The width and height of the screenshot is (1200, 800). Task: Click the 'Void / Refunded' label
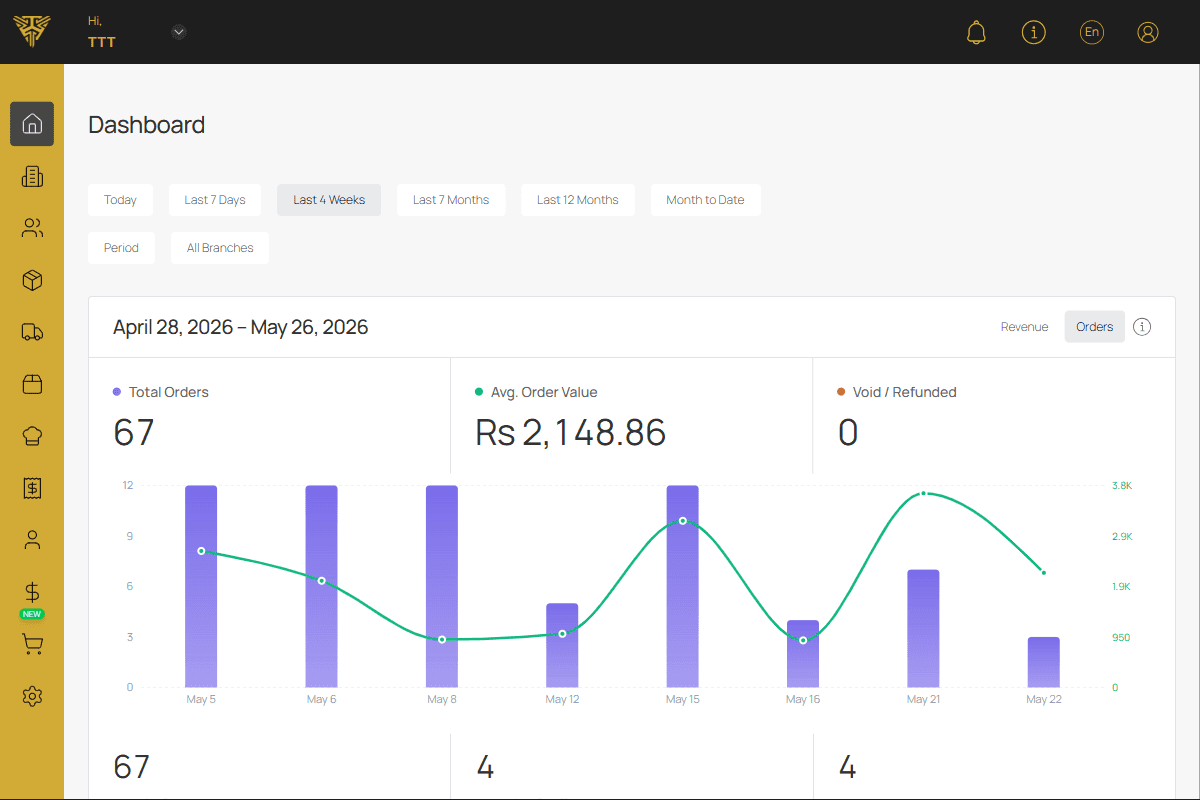[x=905, y=392]
